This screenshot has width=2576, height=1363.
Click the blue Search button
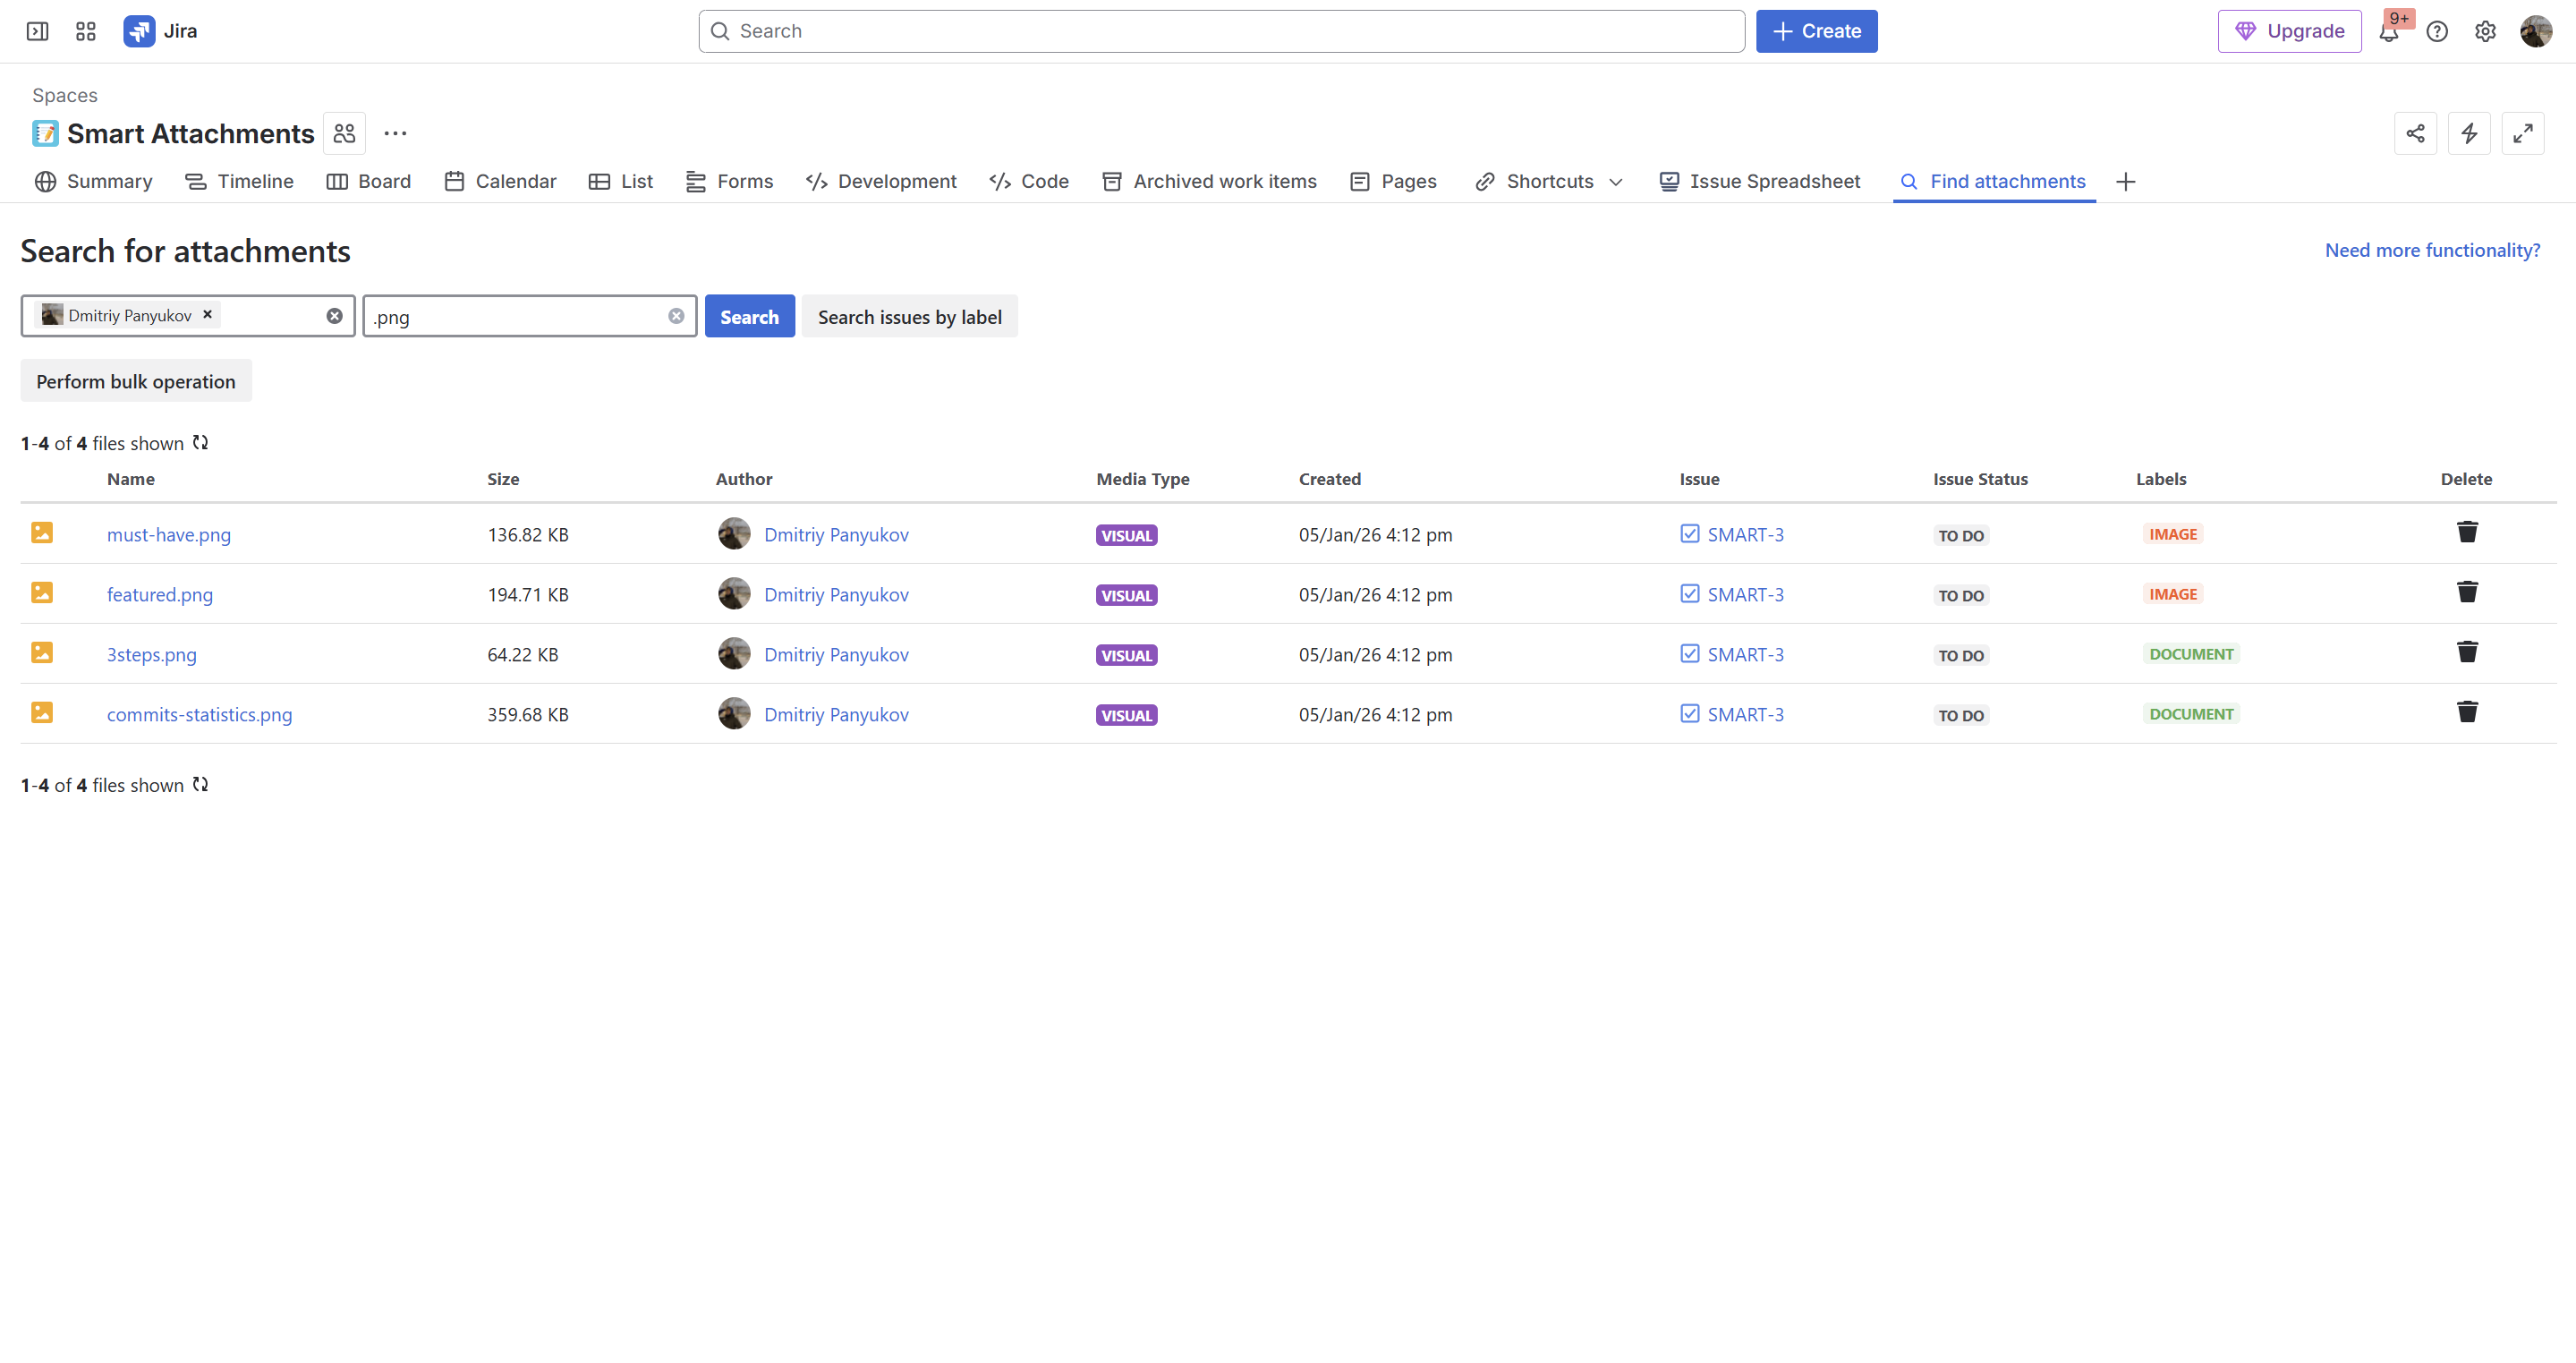[x=749, y=316]
